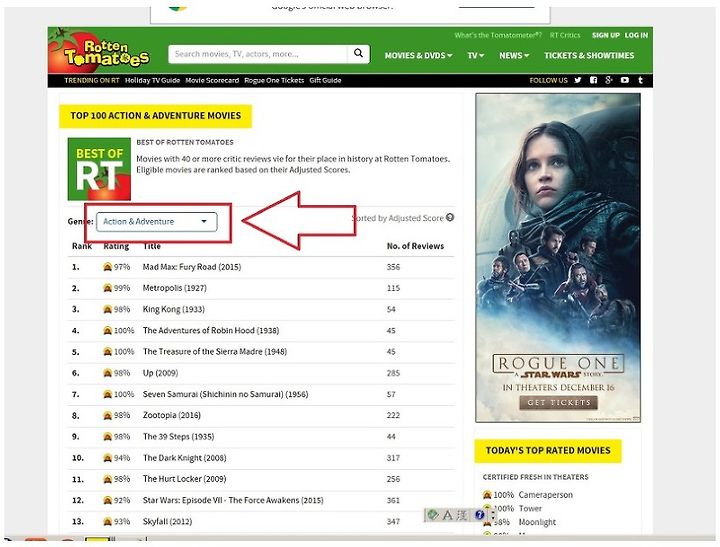
Task: Open Tickets & Showtimes
Action: (x=589, y=55)
